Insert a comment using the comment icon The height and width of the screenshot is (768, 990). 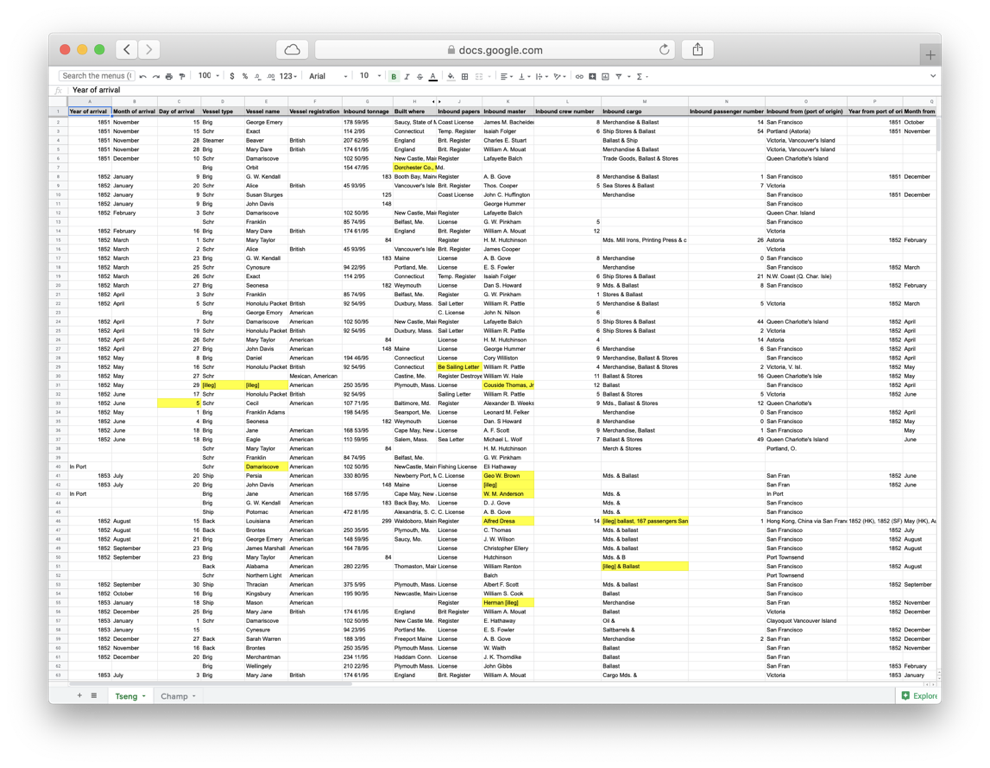click(x=592, y=76)
